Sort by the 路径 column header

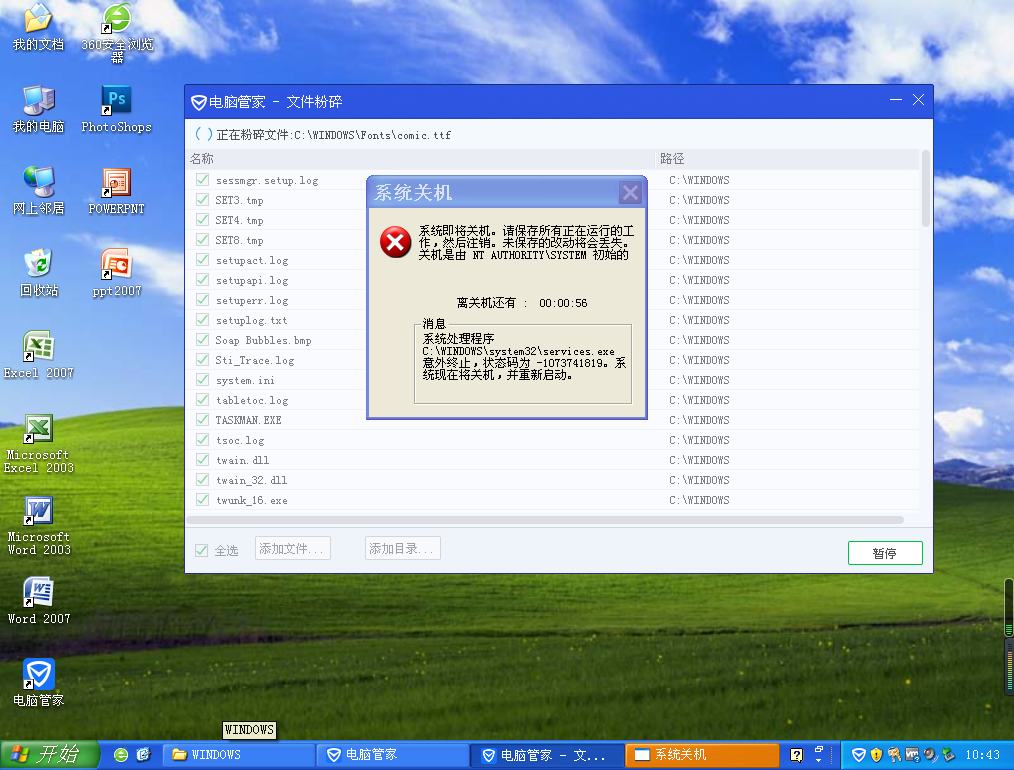point(786,159)
